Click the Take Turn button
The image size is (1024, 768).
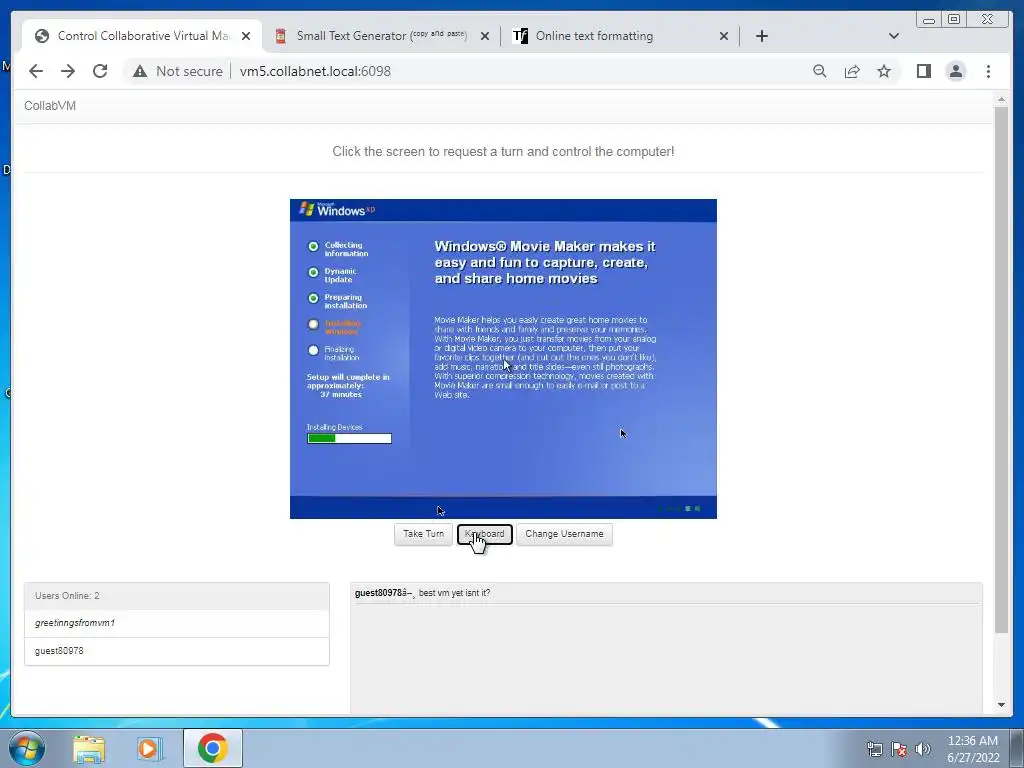[x=423, y=534]
